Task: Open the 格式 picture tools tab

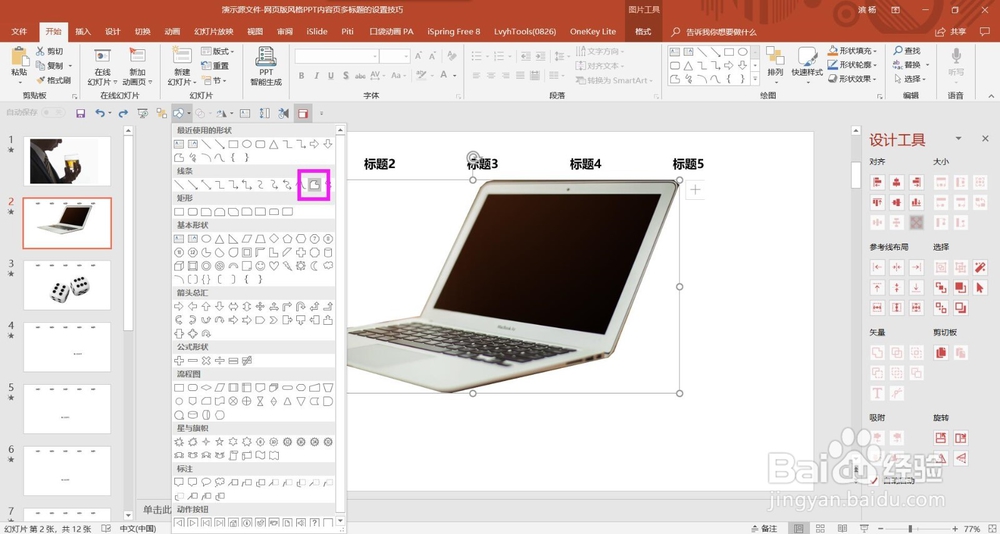Action: 643,32
